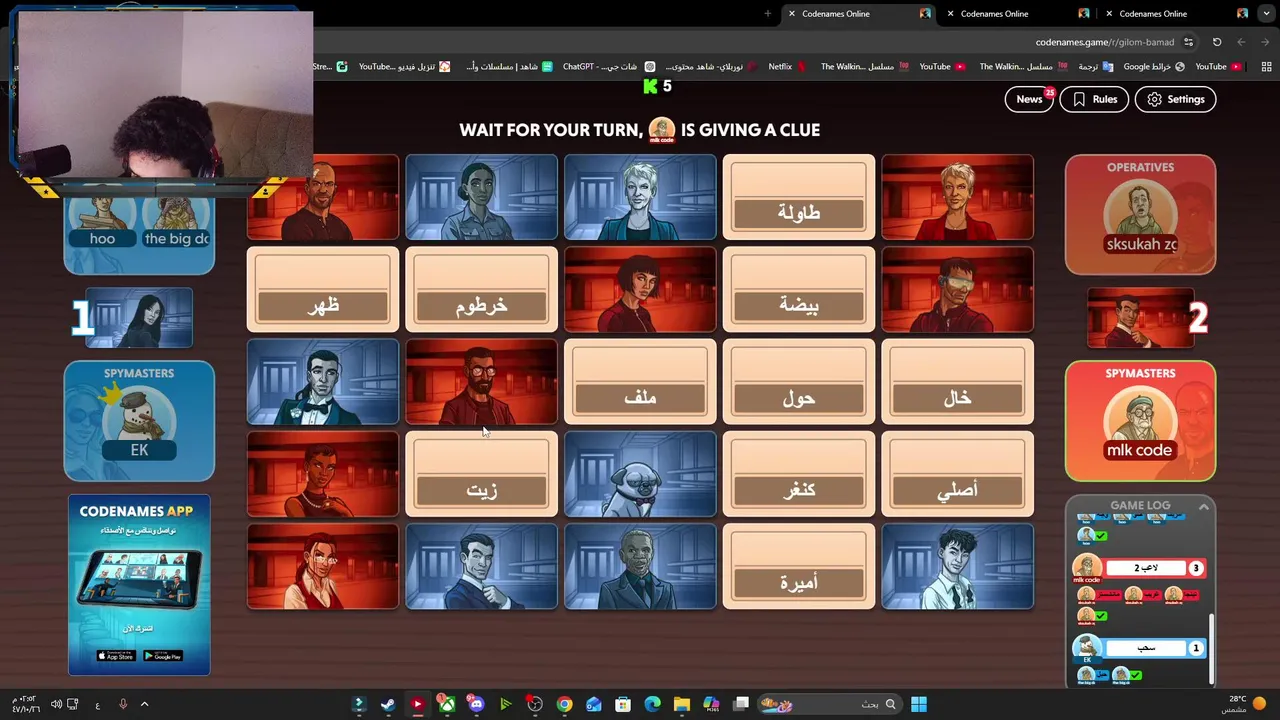Image resolution: width=1280 pixels, height=720 pixels.
Task: Tap the card labeled زيت
Action: 481,474
